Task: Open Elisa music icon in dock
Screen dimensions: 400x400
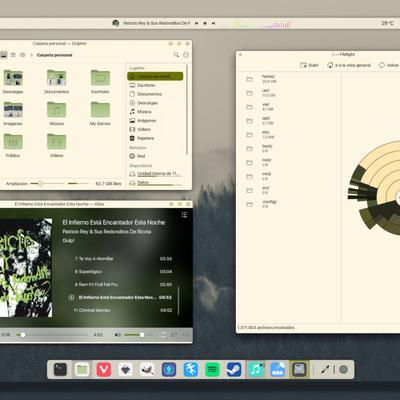Action: [x=256, y=369]
